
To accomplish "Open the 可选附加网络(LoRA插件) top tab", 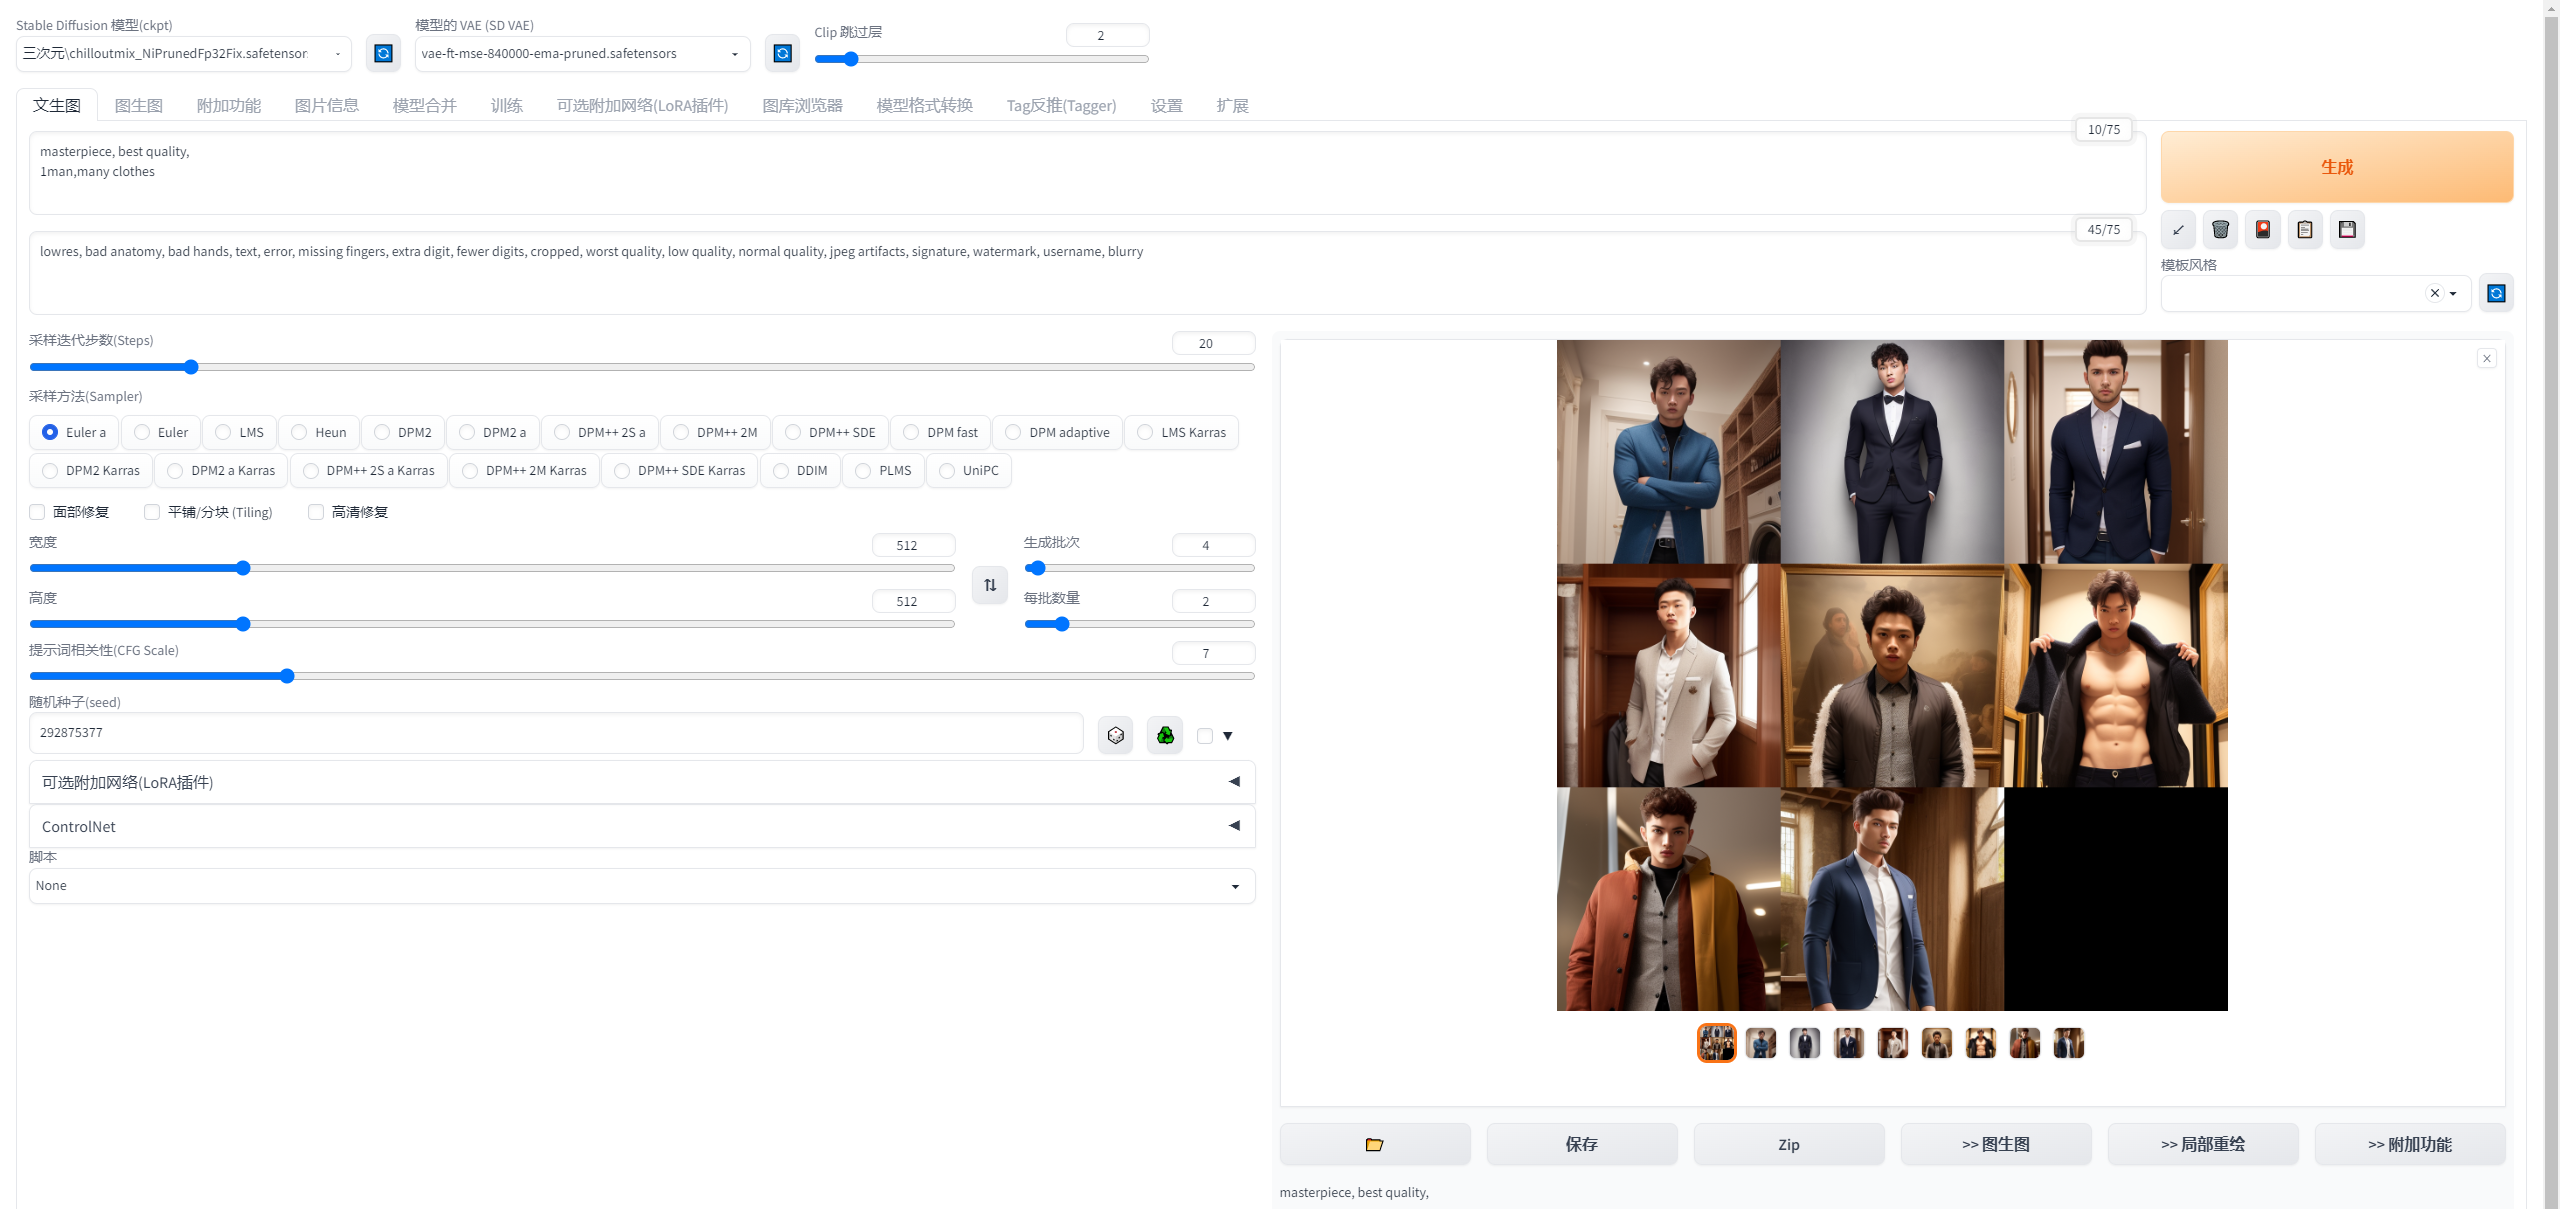I will click(643, 105).
